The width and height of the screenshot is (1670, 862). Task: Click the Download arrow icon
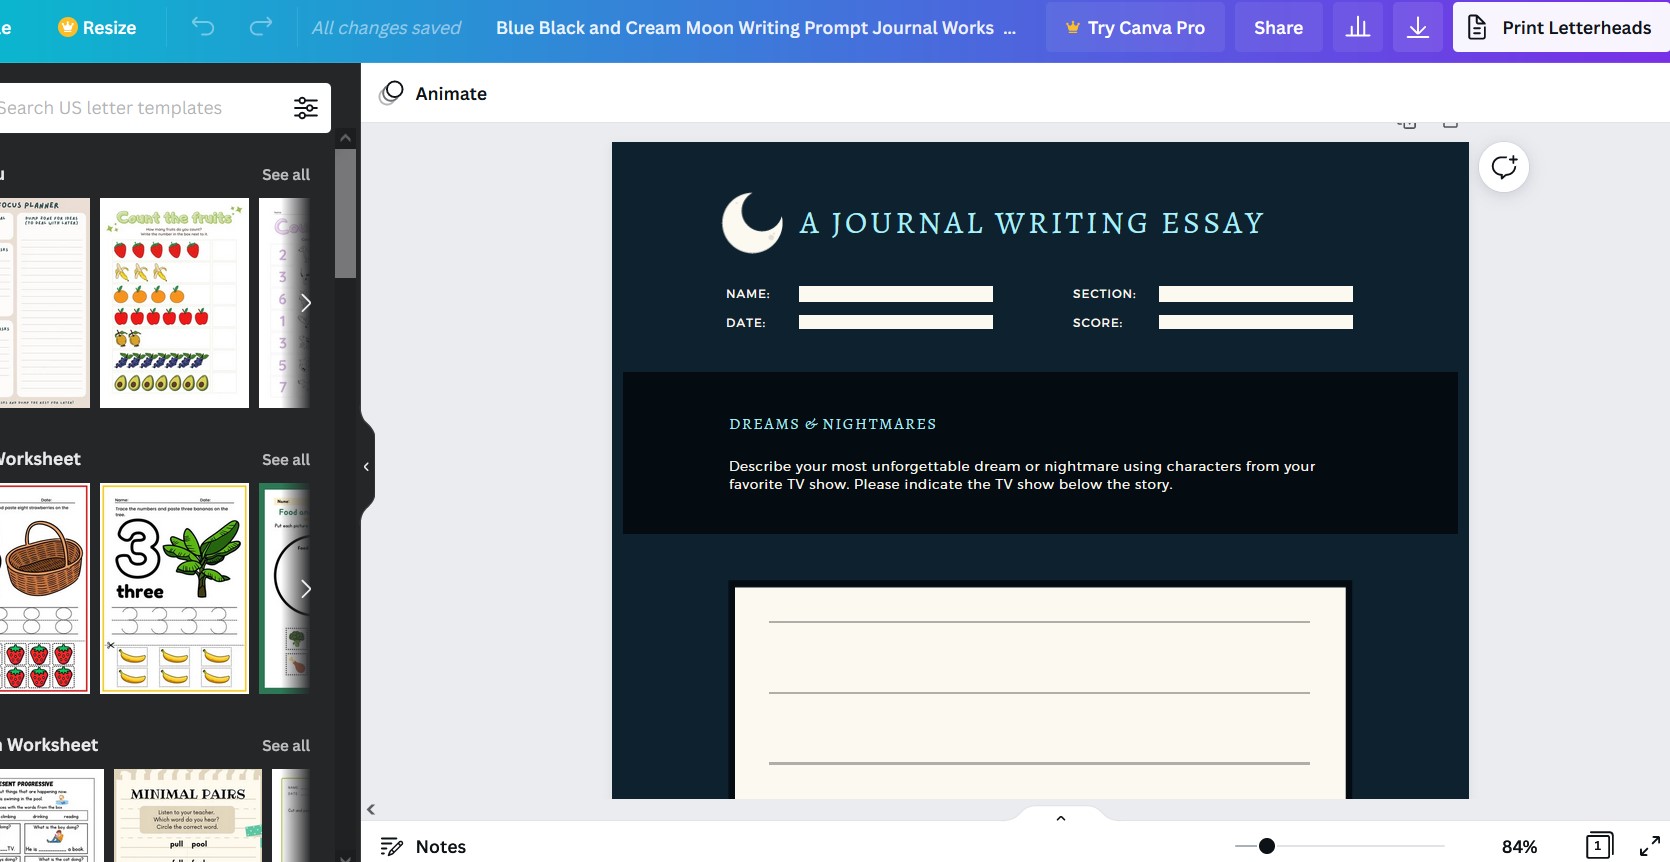[x=1417, y=27]
